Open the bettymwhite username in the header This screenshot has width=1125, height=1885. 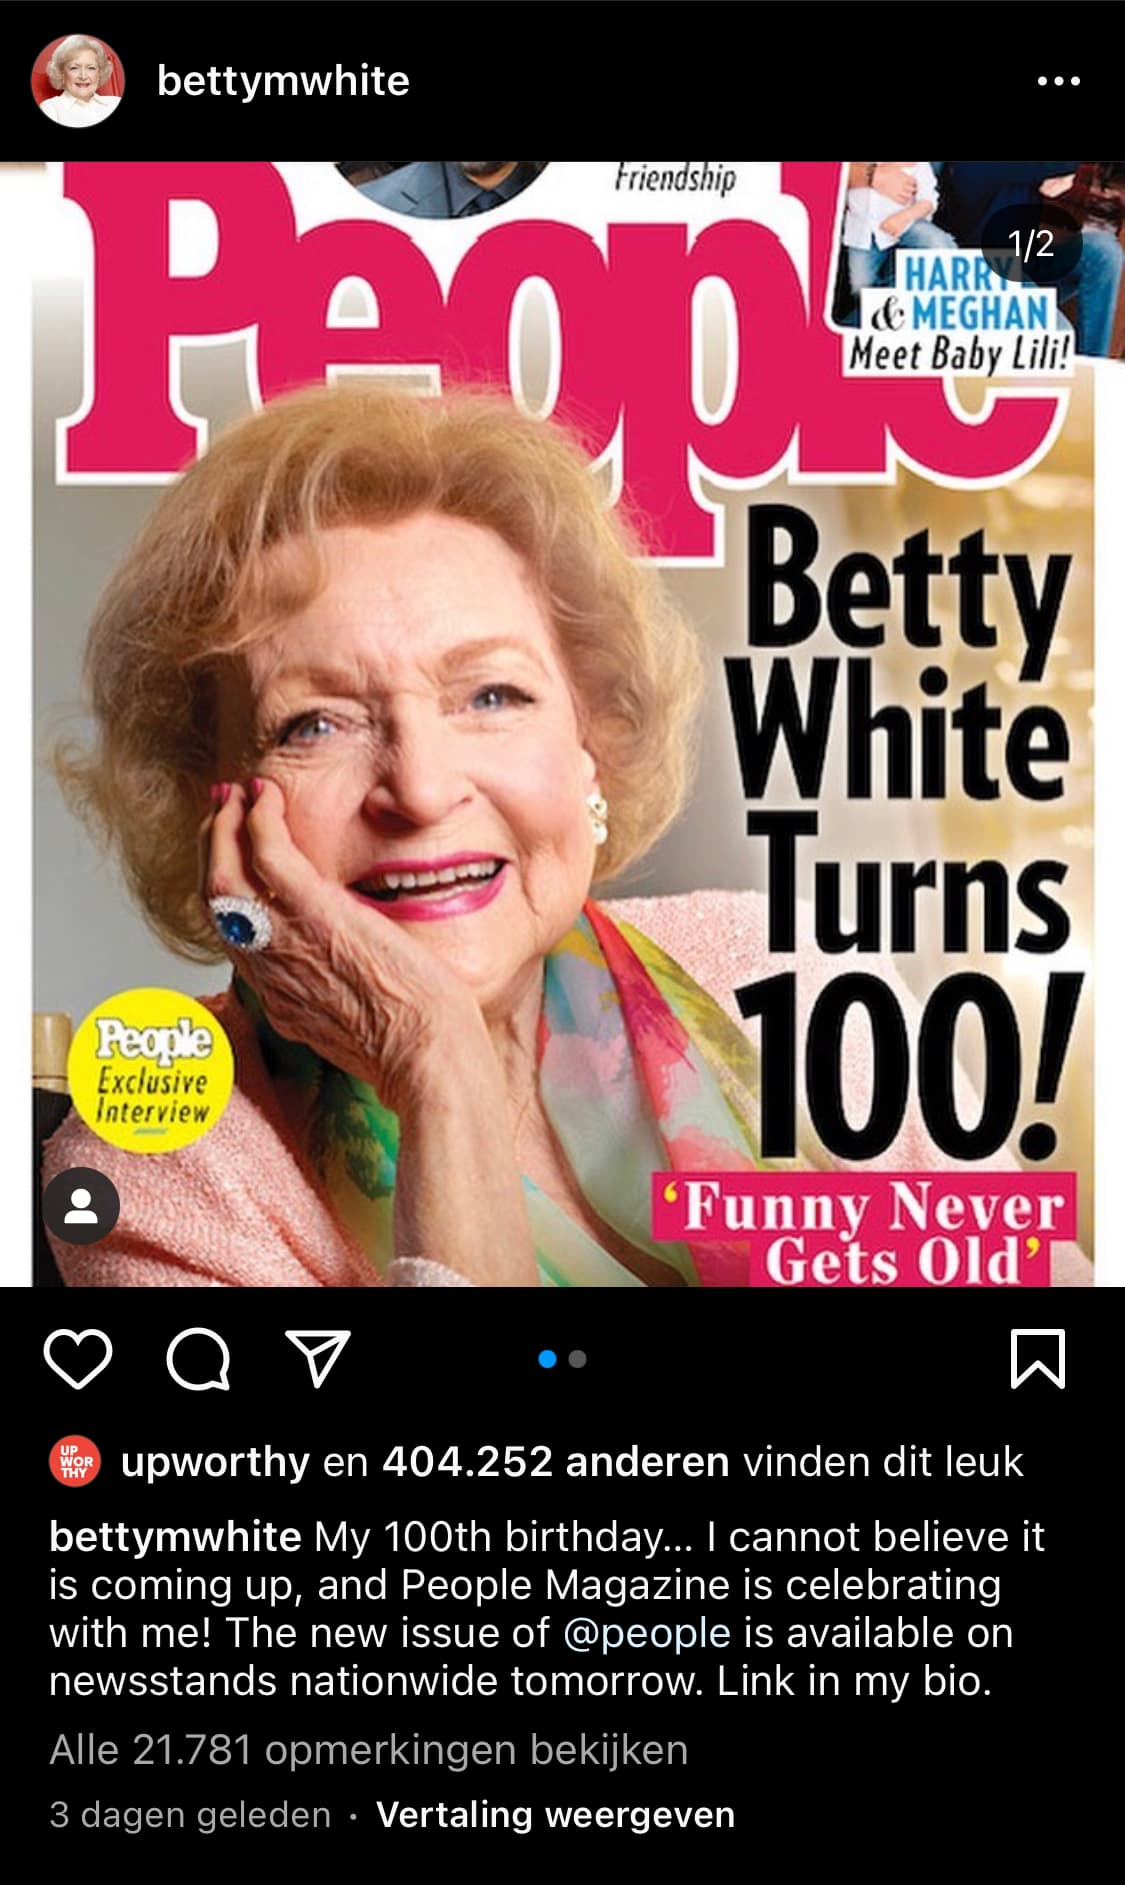pyautogui.click(x=283, y=81)
